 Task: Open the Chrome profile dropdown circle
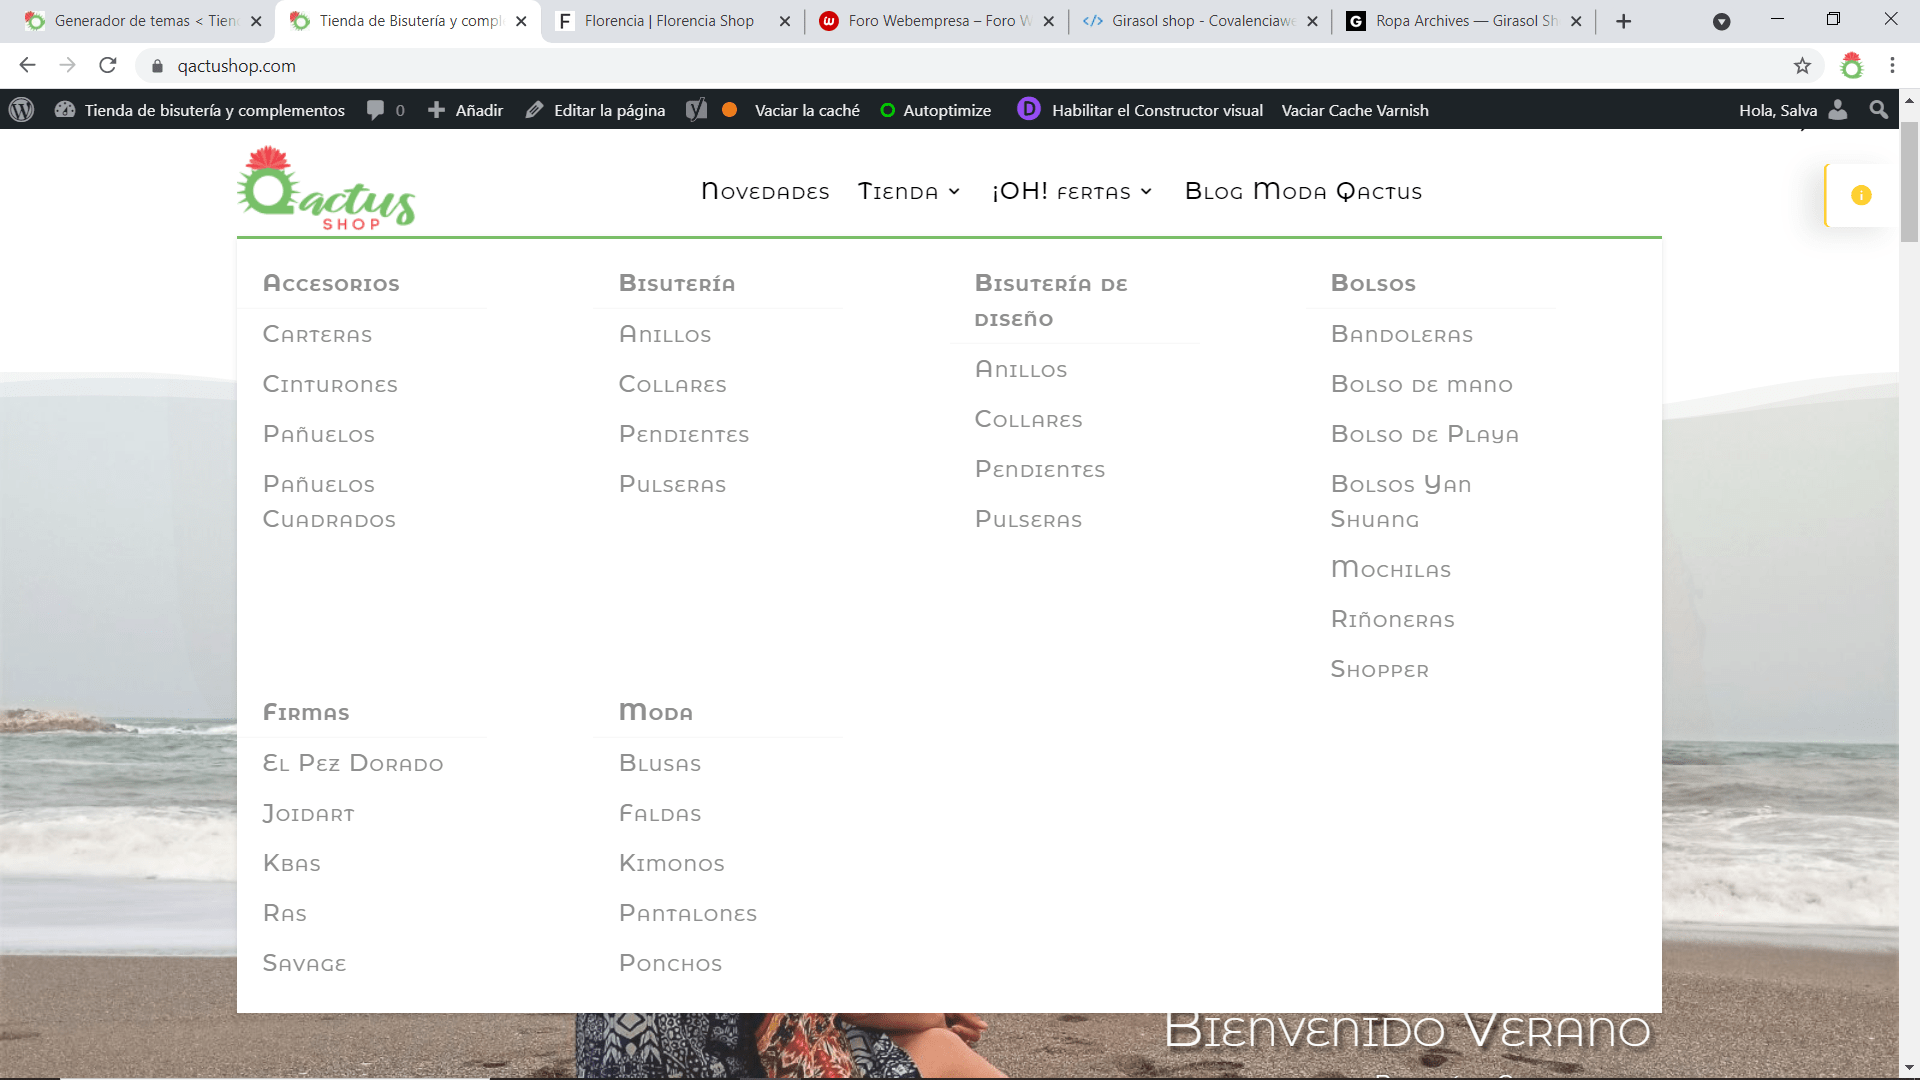click(1722, 21)
